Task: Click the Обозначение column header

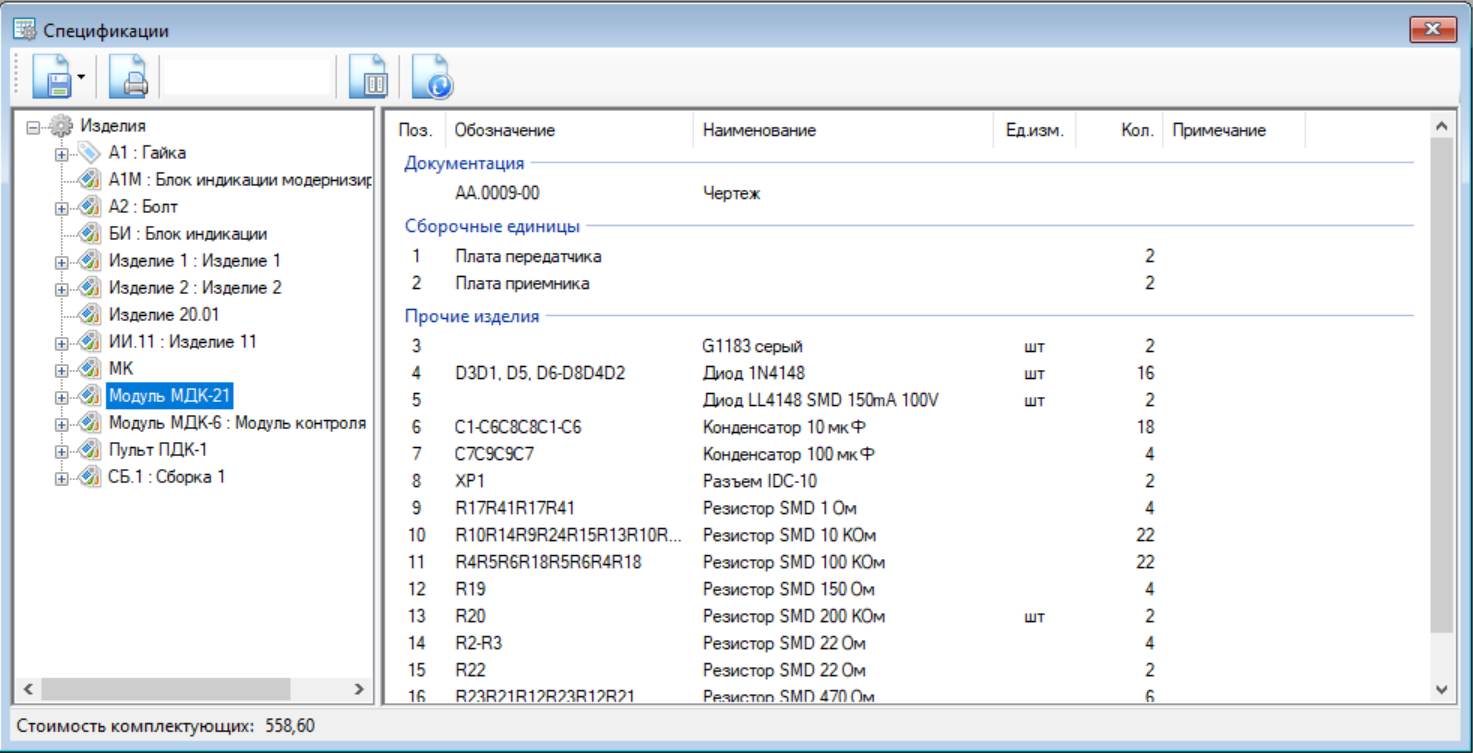Action: (x=569, y=131)
